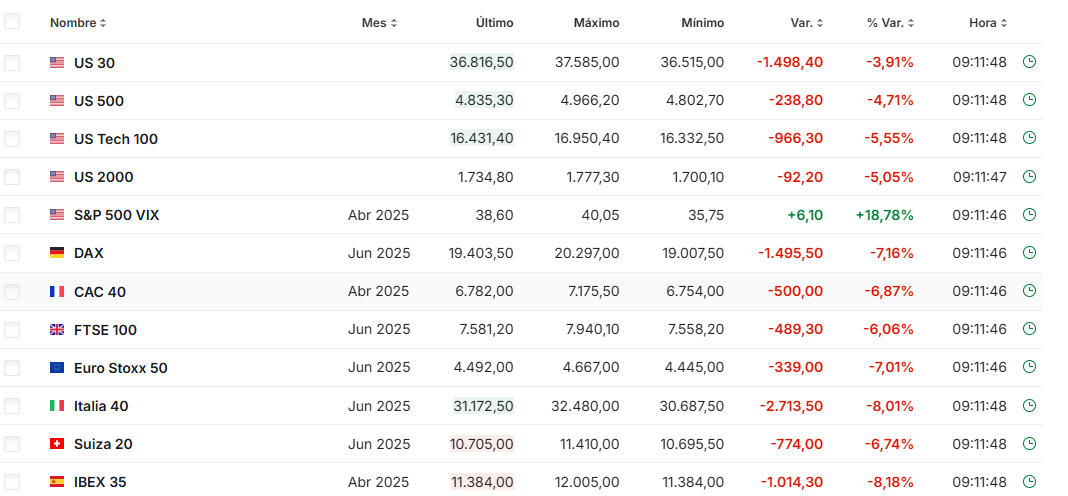Sort the table by Nombre column
Image resolution: width=1068 pixels, height=496 pixels.
pos(78,23)
